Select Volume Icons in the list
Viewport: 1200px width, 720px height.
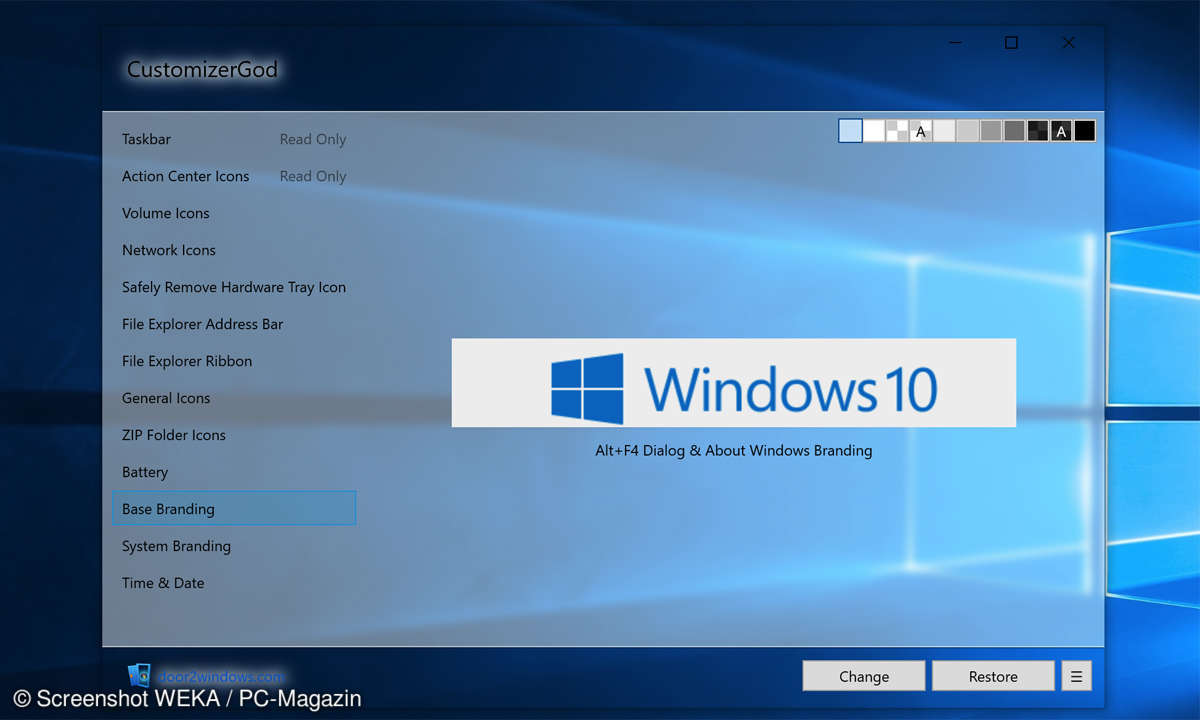pos(234,213)
